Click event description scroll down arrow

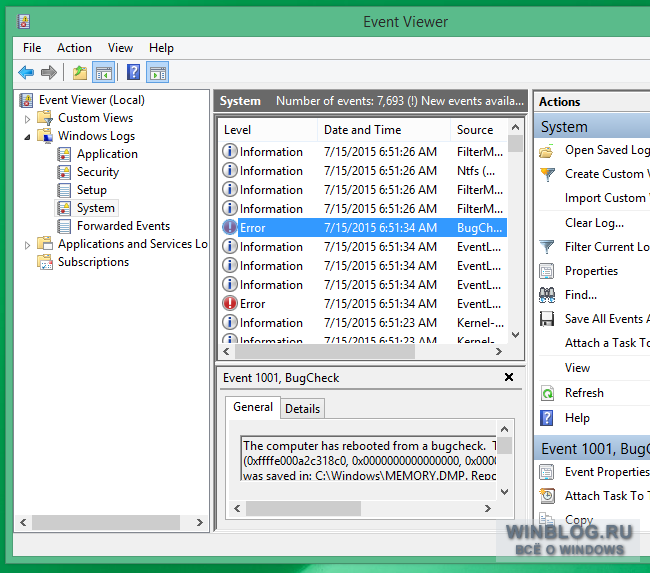click(504, 492)
